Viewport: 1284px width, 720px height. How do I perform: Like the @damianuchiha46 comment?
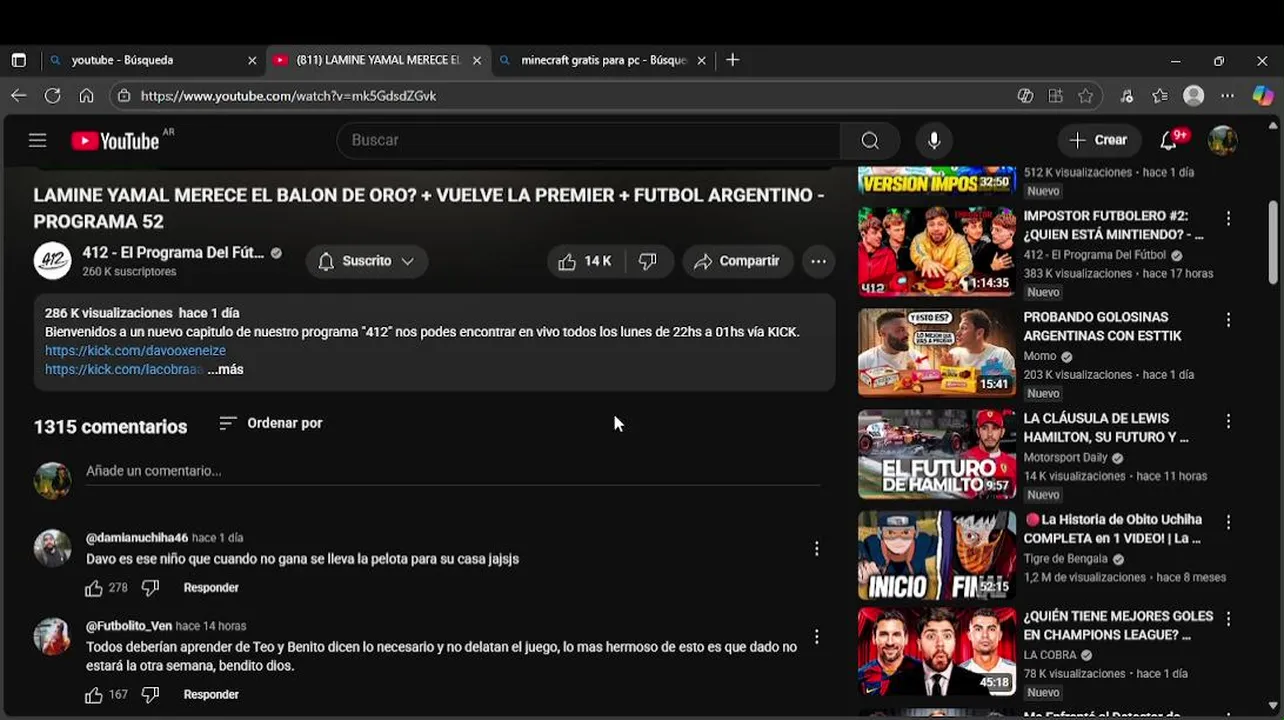coord(94,588)
